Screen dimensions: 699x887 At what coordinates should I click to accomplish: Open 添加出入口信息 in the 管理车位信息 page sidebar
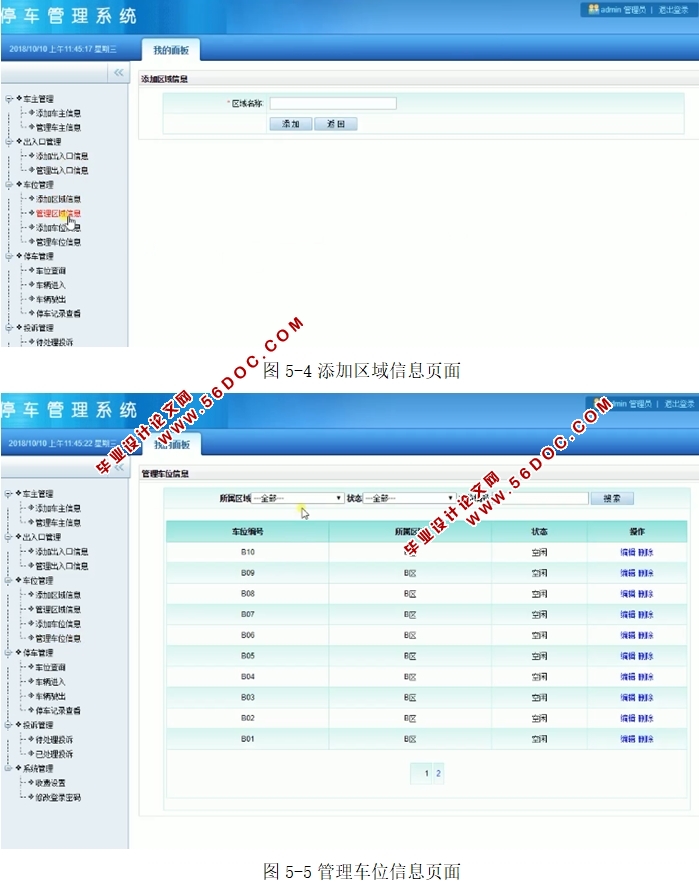62,552
